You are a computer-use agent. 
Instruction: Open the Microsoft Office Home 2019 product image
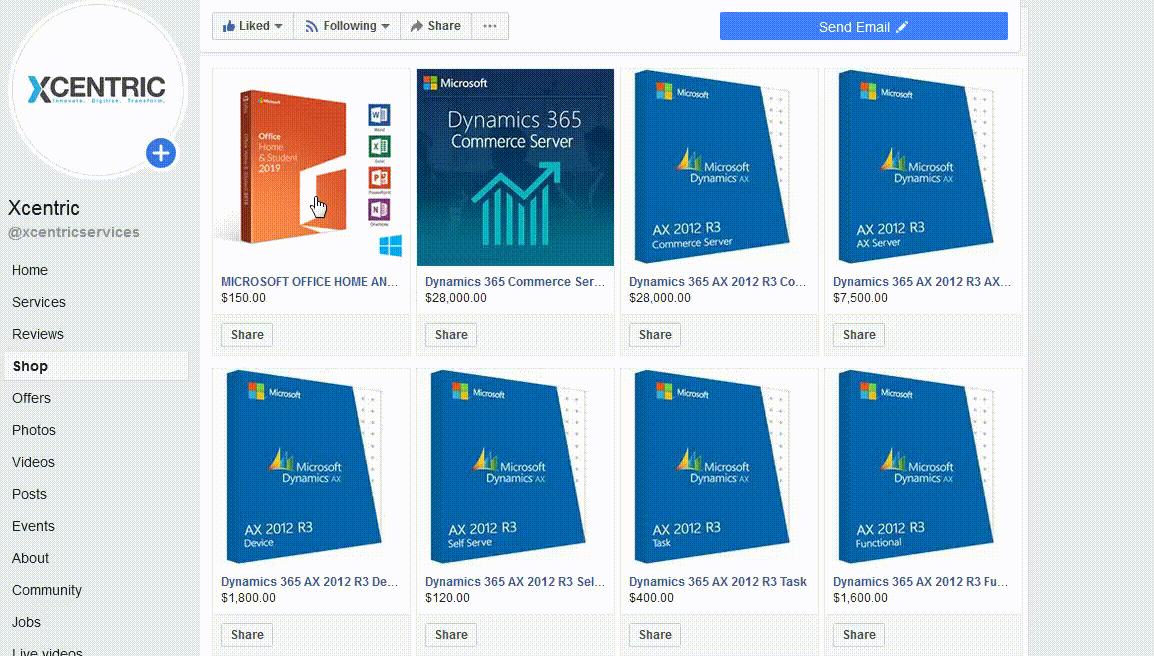coord(311,167)
